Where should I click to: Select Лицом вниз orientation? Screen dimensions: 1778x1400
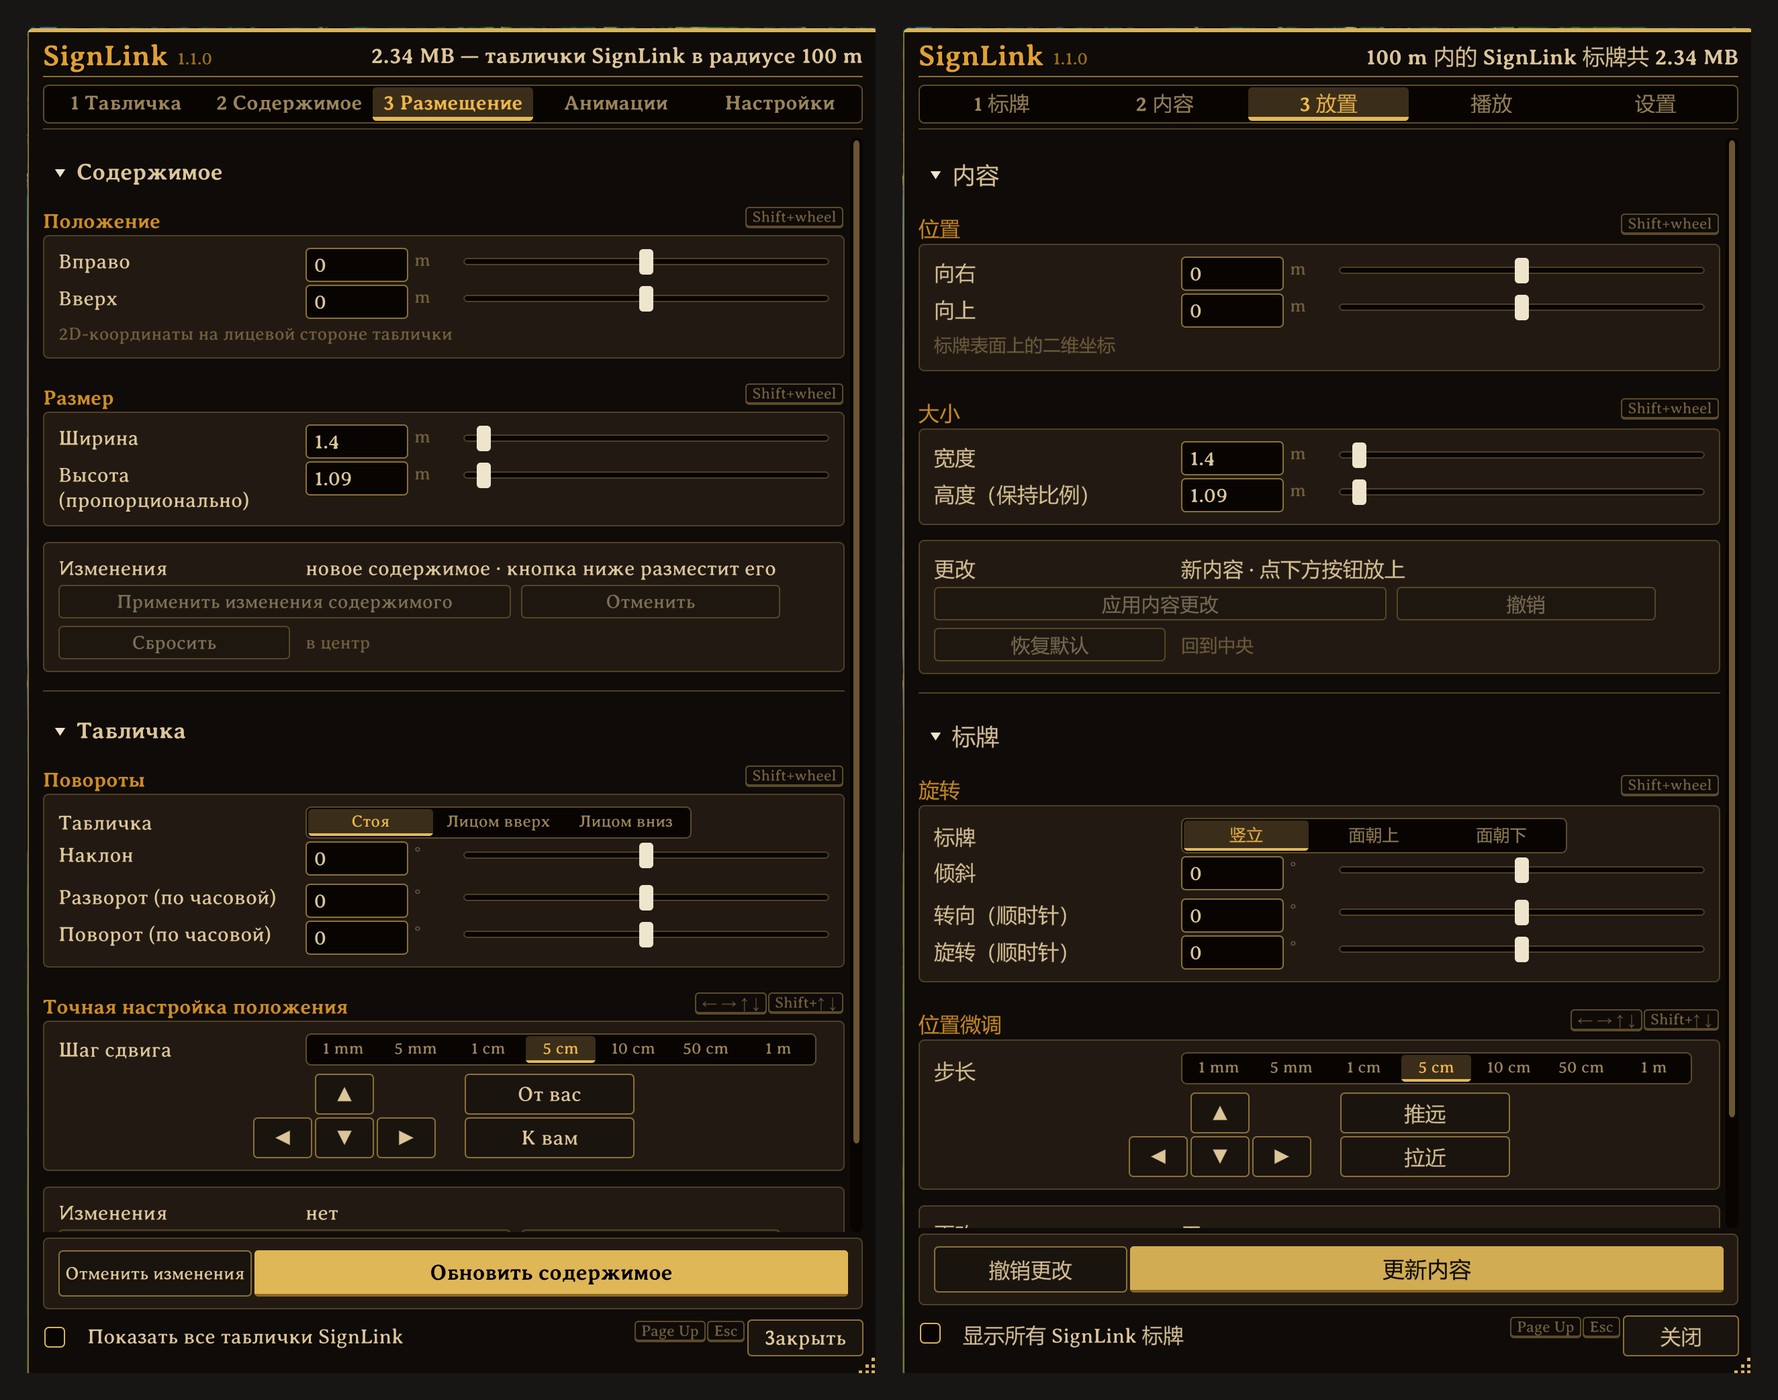626,822
